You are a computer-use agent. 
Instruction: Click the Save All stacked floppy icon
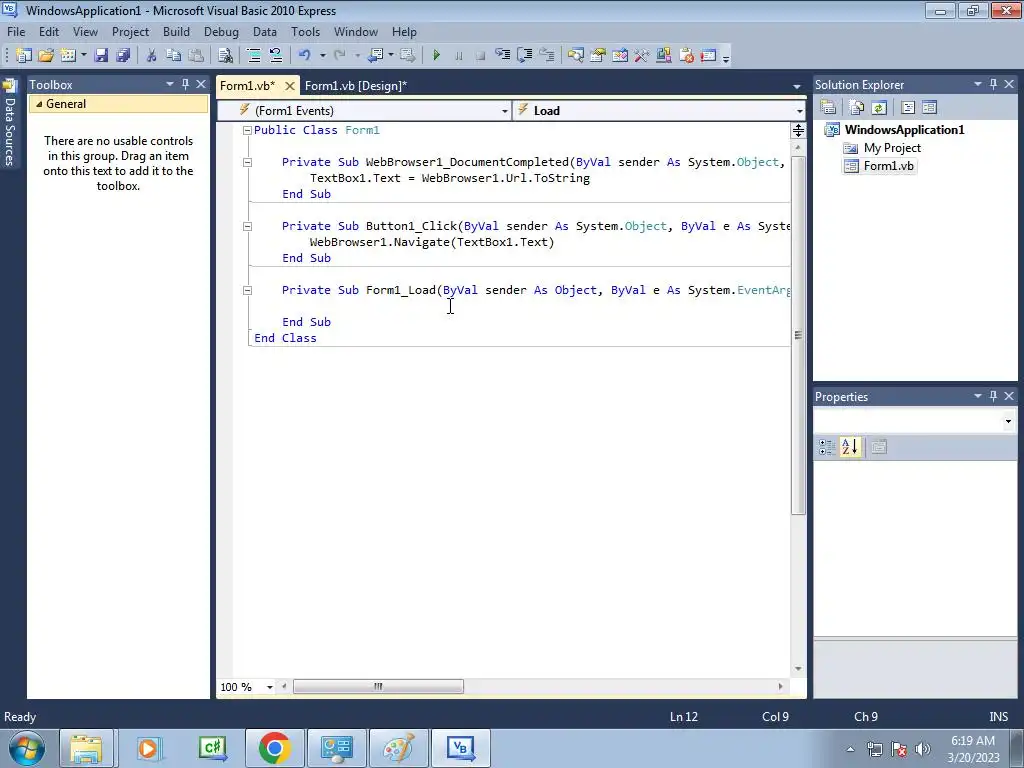tap(123, 56)
